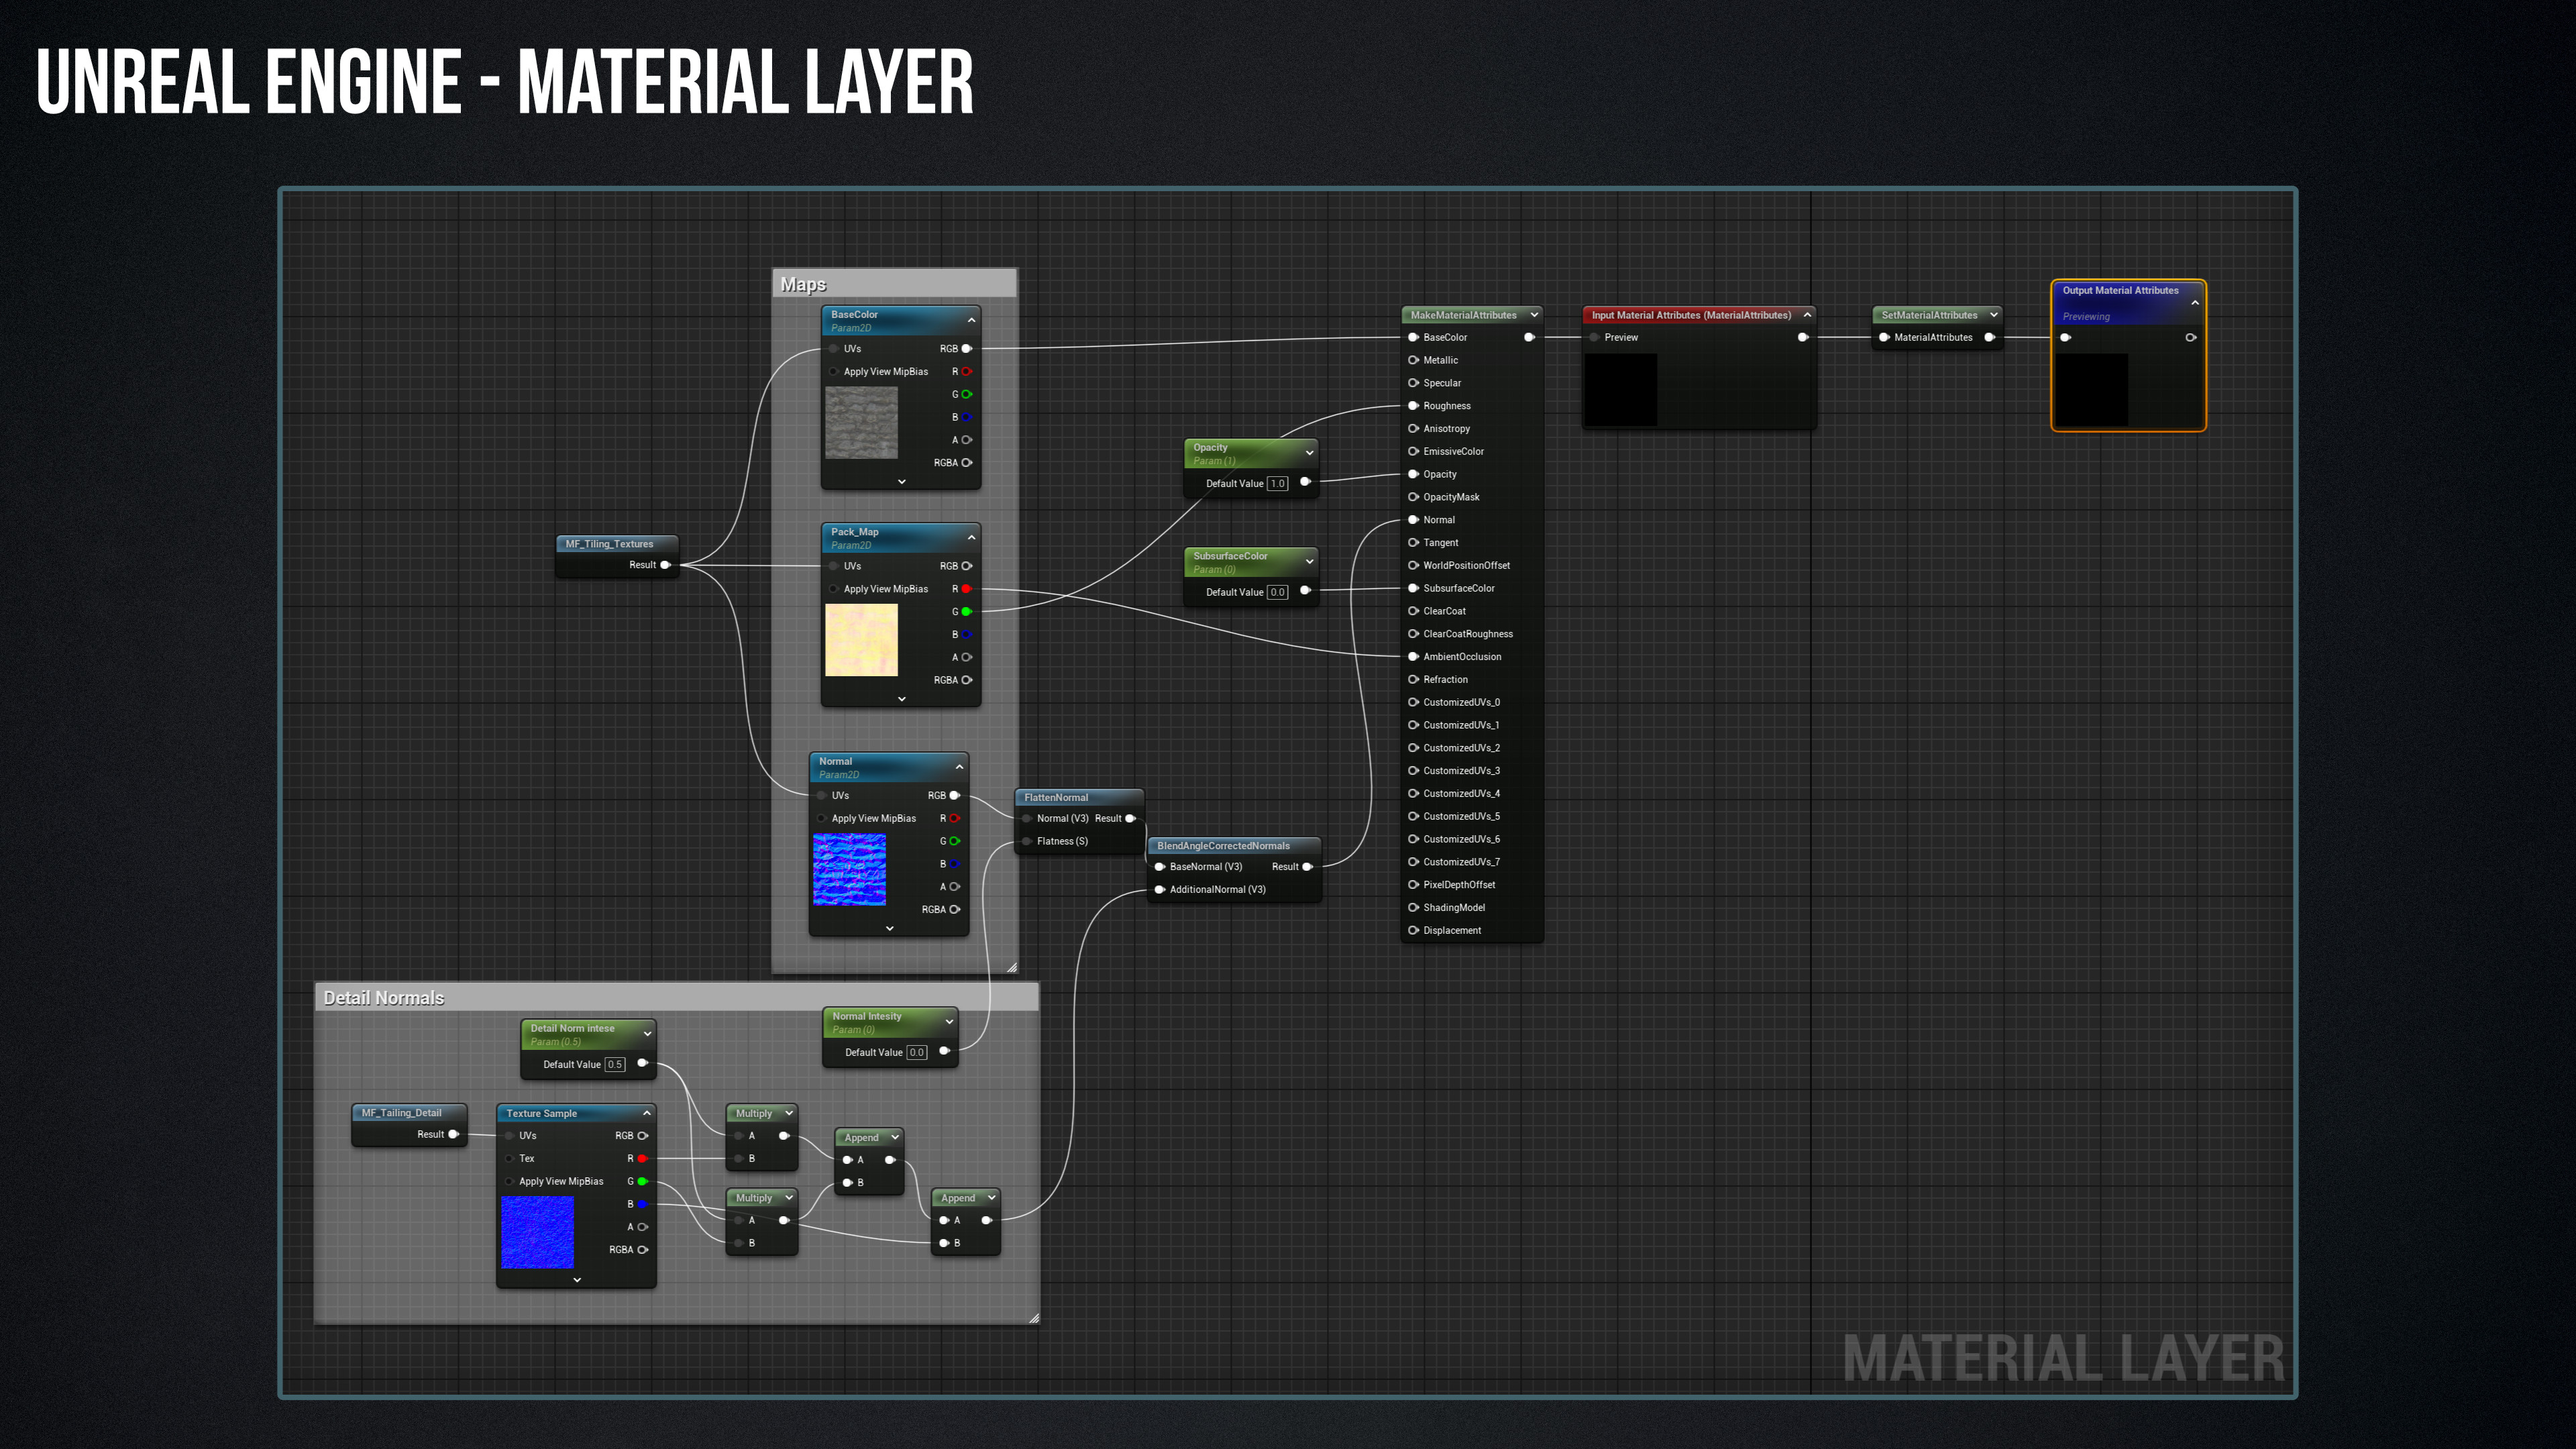2576x1449 pixels.
Task: Select the Detail Normals comment title
Action: 384,998
